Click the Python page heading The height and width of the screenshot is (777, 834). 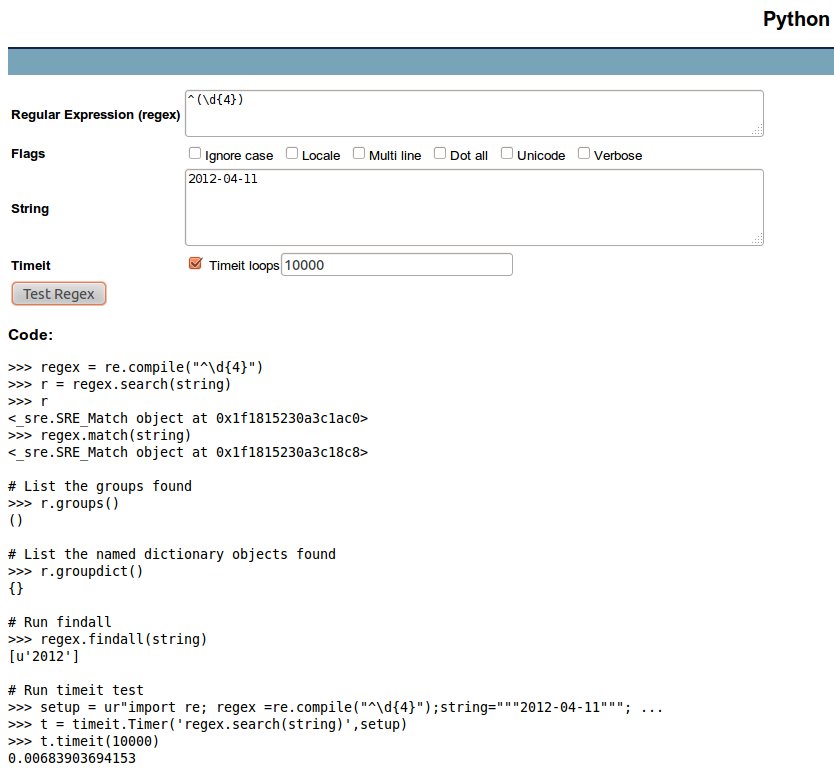796,20
